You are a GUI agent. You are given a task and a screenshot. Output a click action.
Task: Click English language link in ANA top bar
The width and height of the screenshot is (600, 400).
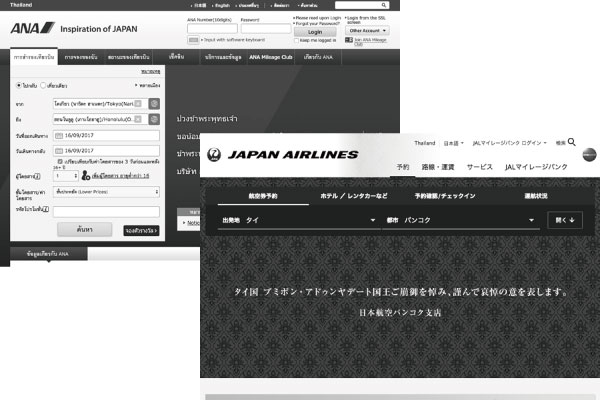221,5
